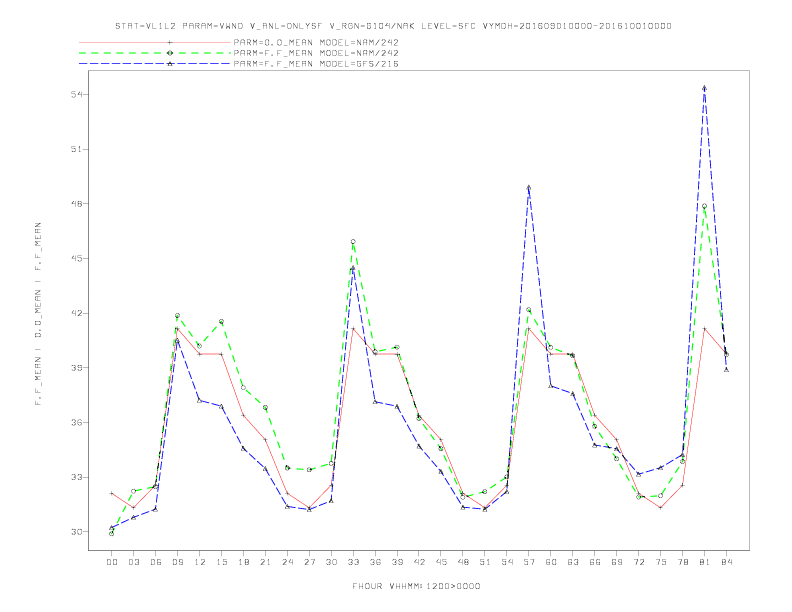792x612 pixels.
Task: Click x-axis tick label 33
Action: 353,562
